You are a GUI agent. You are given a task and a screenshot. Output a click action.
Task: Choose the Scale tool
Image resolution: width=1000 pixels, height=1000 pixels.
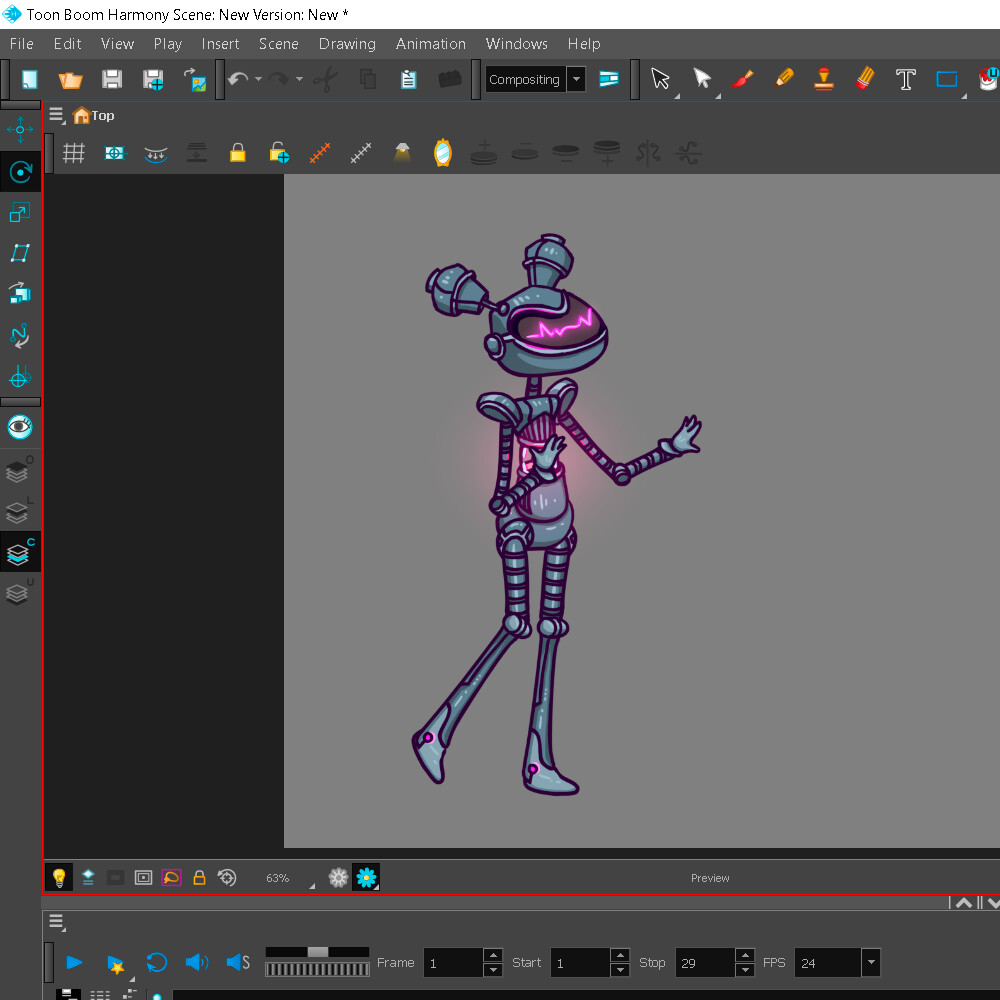(20, 212)
